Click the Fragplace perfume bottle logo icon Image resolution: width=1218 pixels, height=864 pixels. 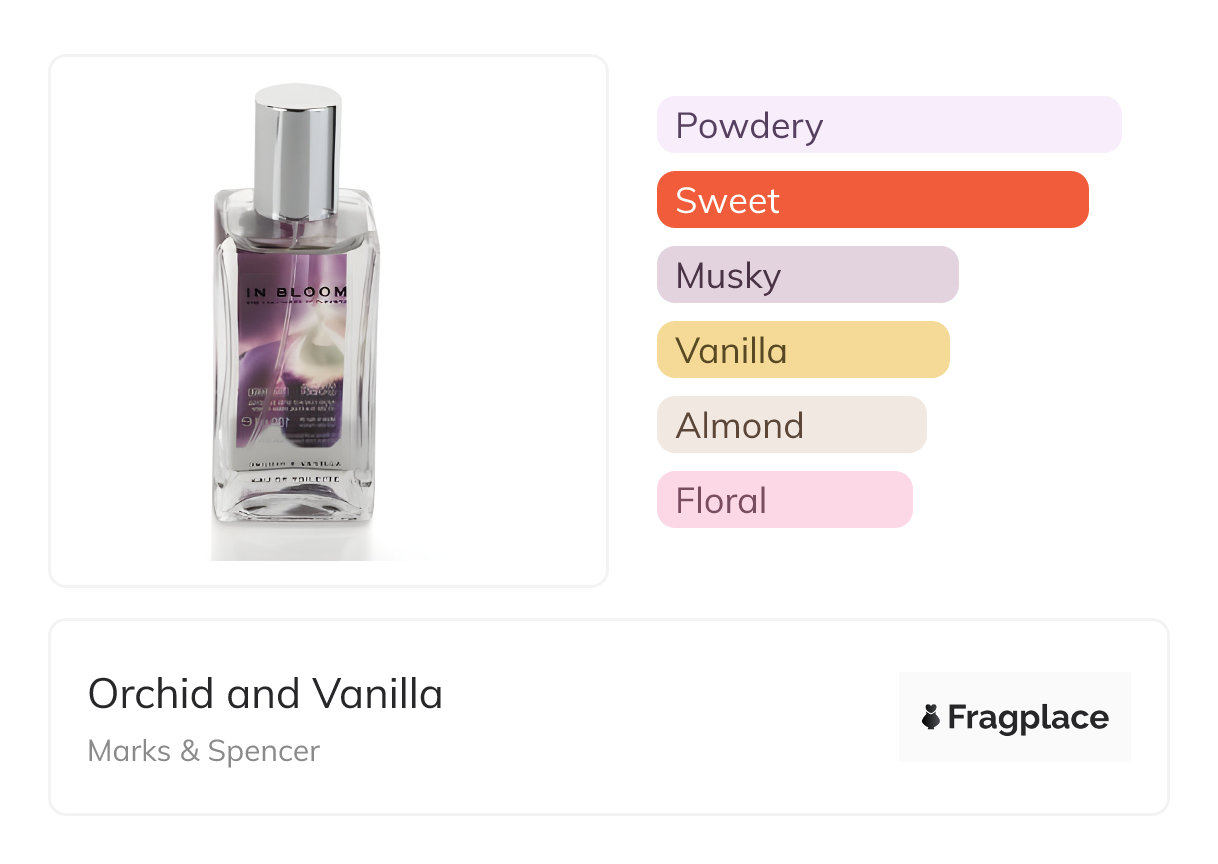(x=931, y=717)
